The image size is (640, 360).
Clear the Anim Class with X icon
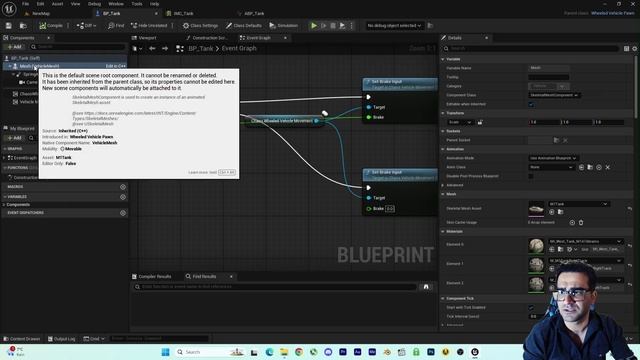pos(608,167)
